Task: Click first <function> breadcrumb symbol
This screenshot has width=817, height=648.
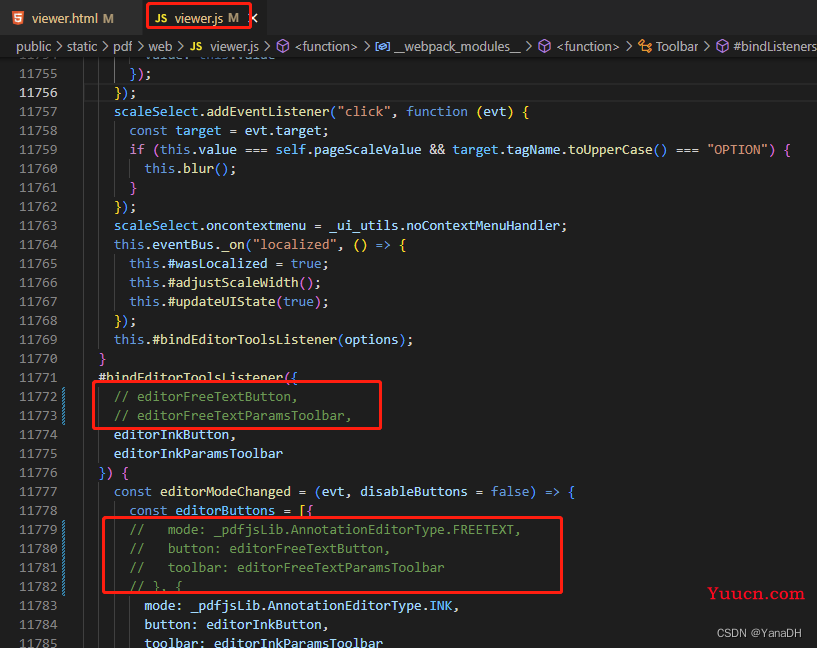Action: click(326, 46)
